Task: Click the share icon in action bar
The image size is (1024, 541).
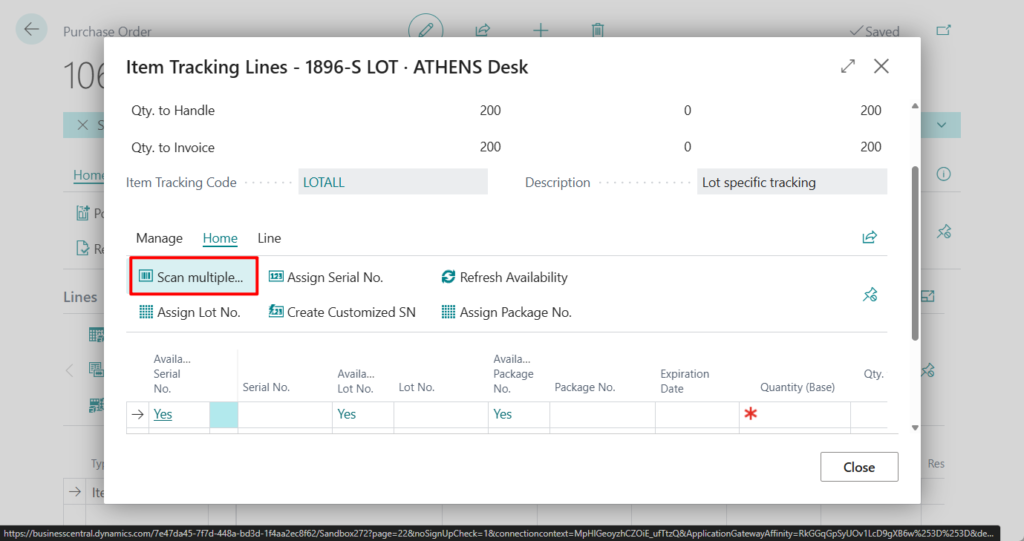Action: [x=869, y=238]
